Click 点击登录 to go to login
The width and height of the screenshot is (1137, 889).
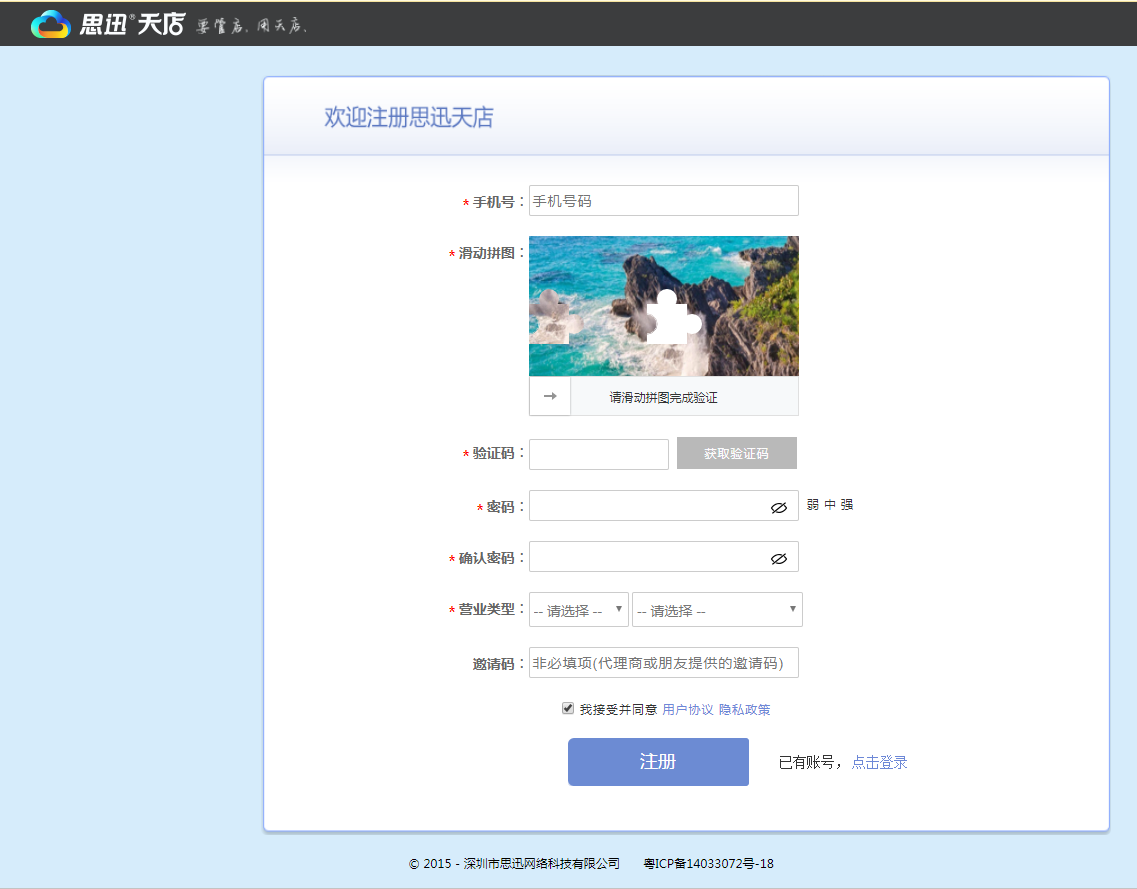click(x=878, y=761)
